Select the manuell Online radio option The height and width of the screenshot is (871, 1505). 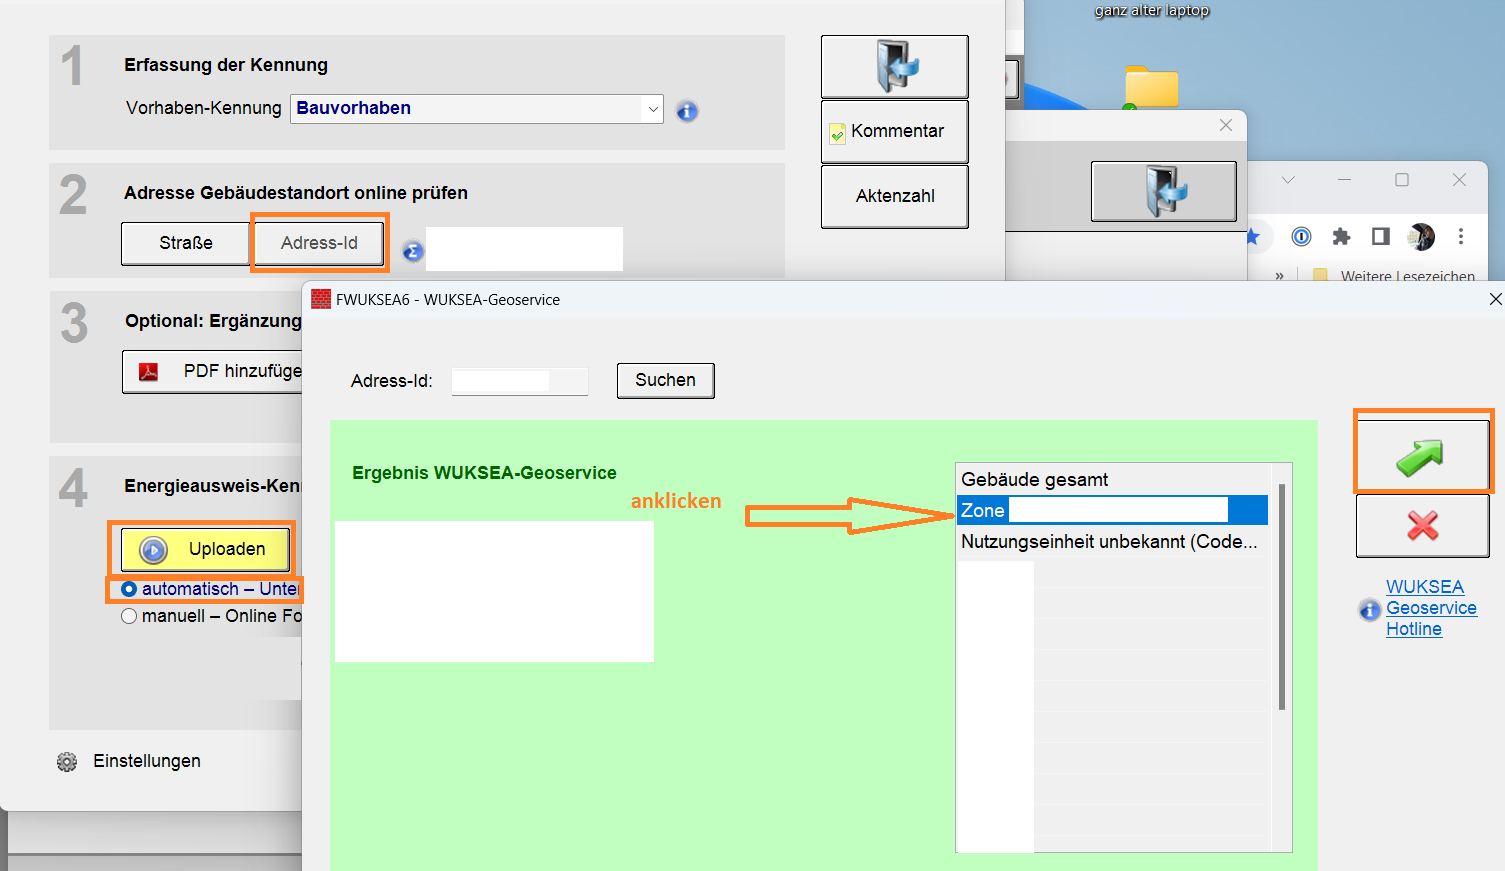coord(129,616)
